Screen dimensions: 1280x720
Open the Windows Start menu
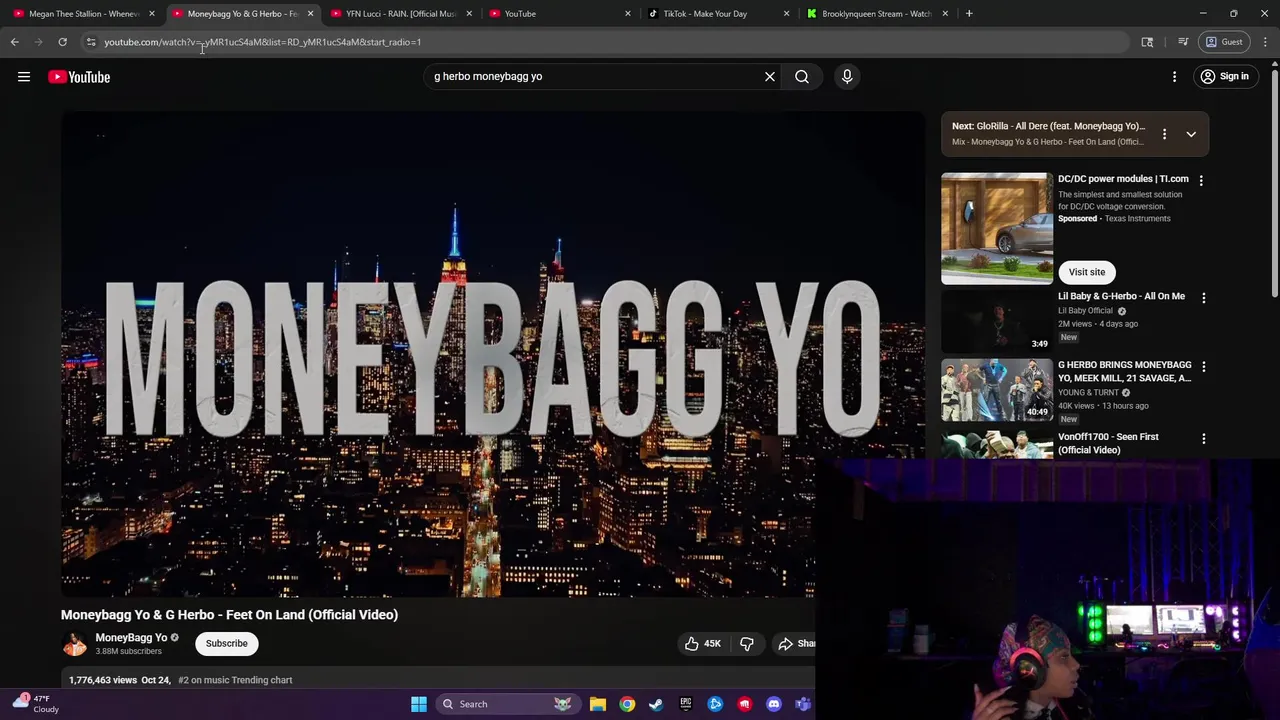tap(419, 704)
